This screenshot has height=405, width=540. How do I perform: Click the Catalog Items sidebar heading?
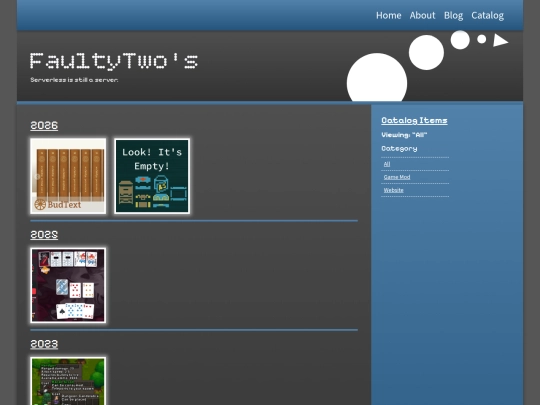pos(414,121)
